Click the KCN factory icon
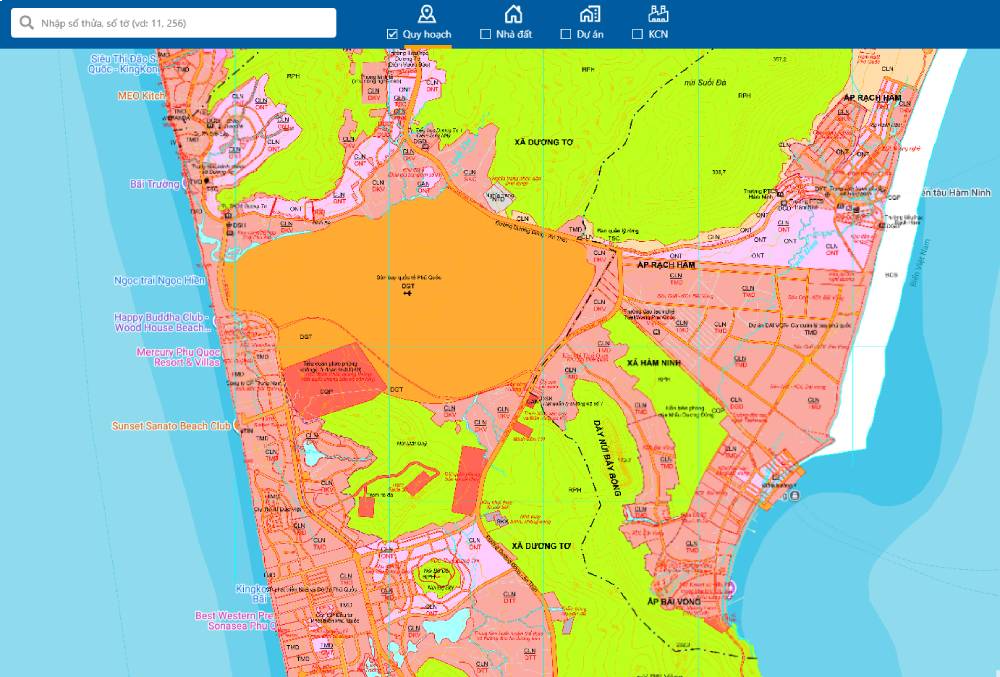Viewport: 1000px width, 677px height. [657, 13]
